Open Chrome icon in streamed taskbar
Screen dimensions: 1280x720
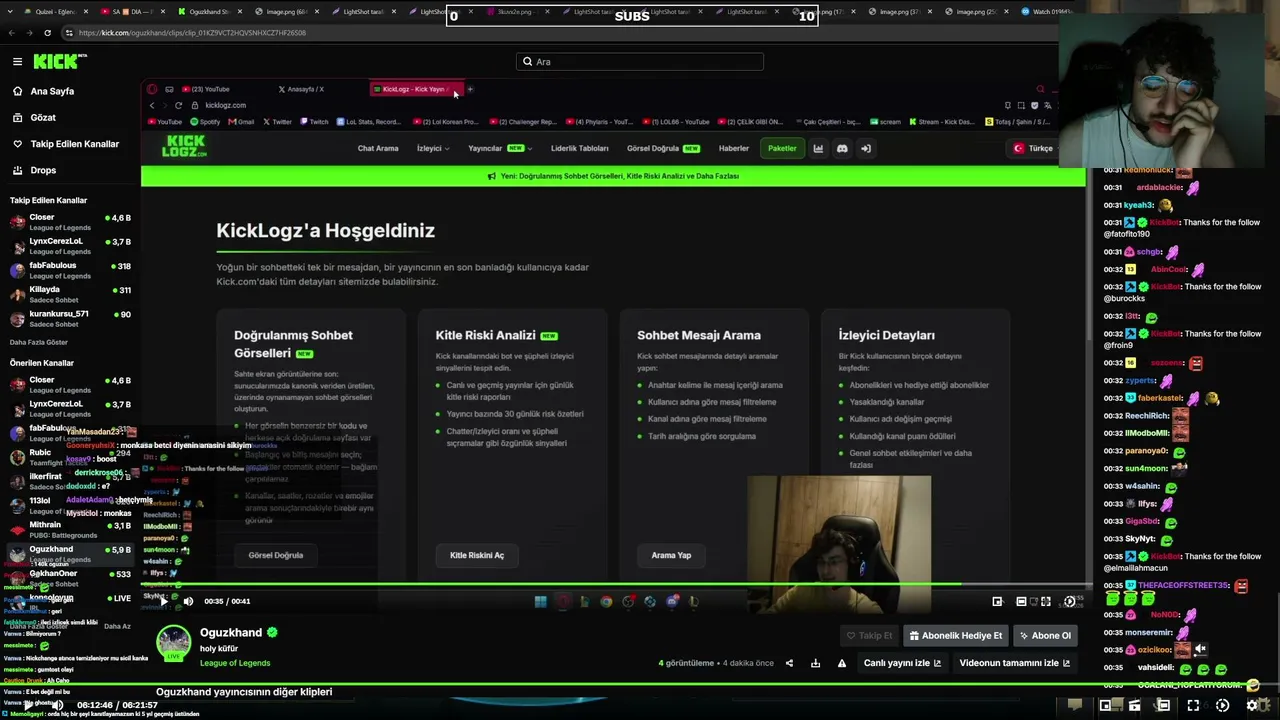point(606,601)
